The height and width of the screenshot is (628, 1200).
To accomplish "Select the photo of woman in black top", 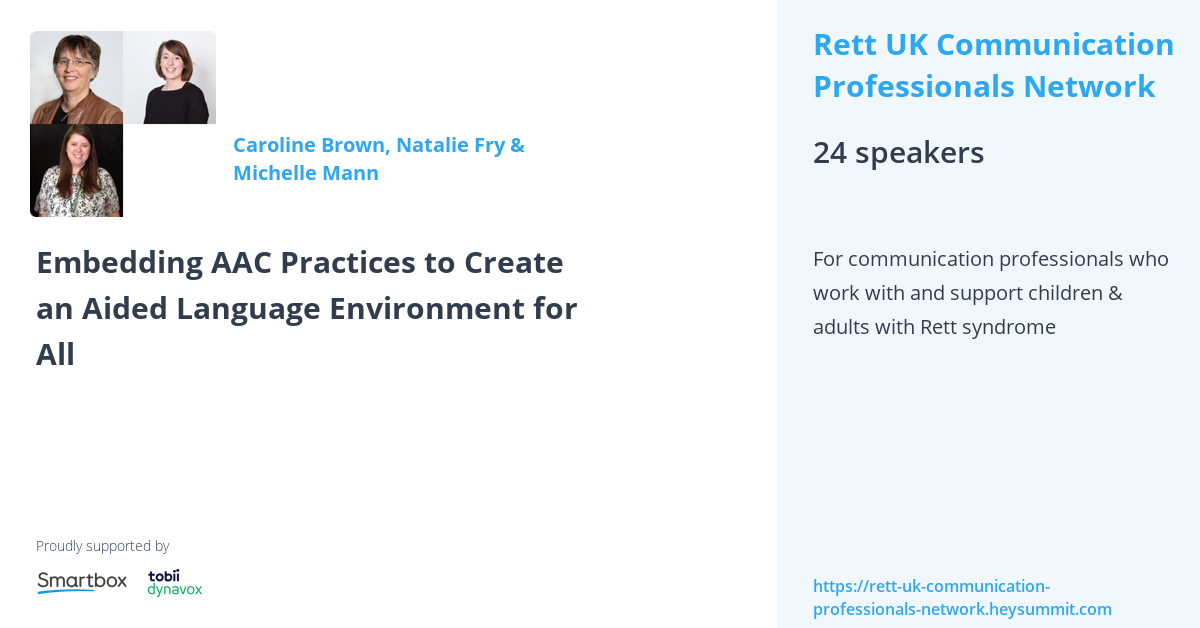I will coord(170,78).
